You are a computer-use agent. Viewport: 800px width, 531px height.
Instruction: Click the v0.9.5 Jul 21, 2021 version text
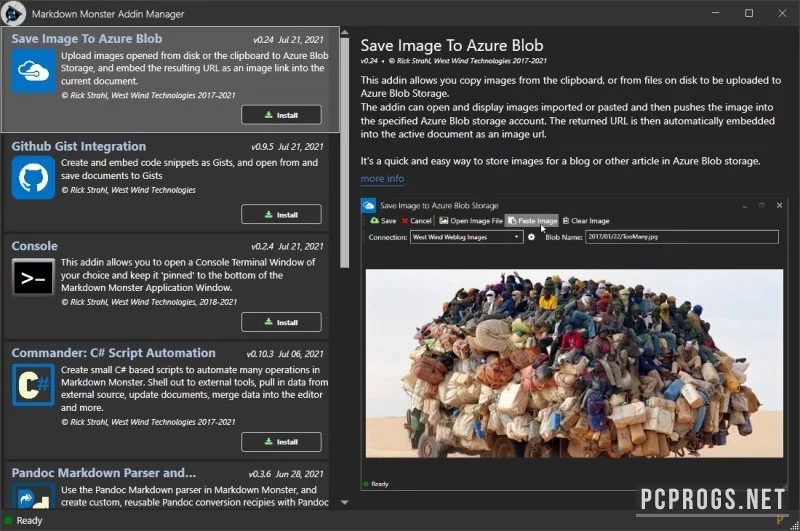pos(287,147)
